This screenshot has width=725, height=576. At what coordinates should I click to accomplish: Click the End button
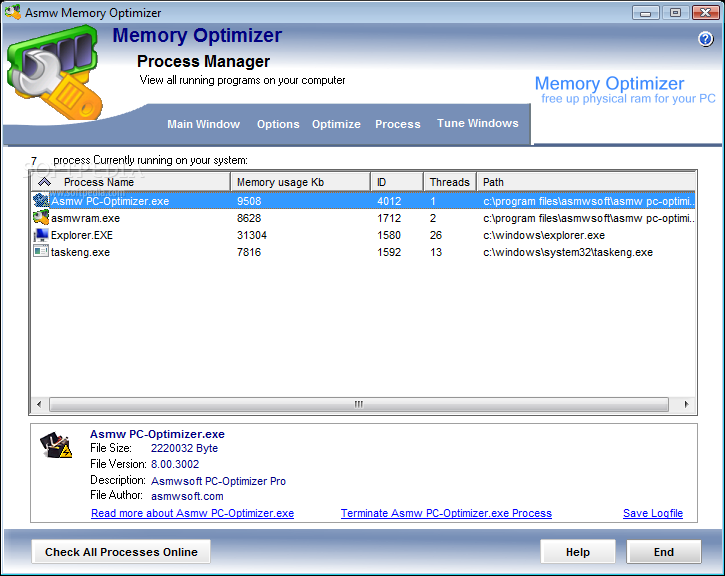(664, 552)
